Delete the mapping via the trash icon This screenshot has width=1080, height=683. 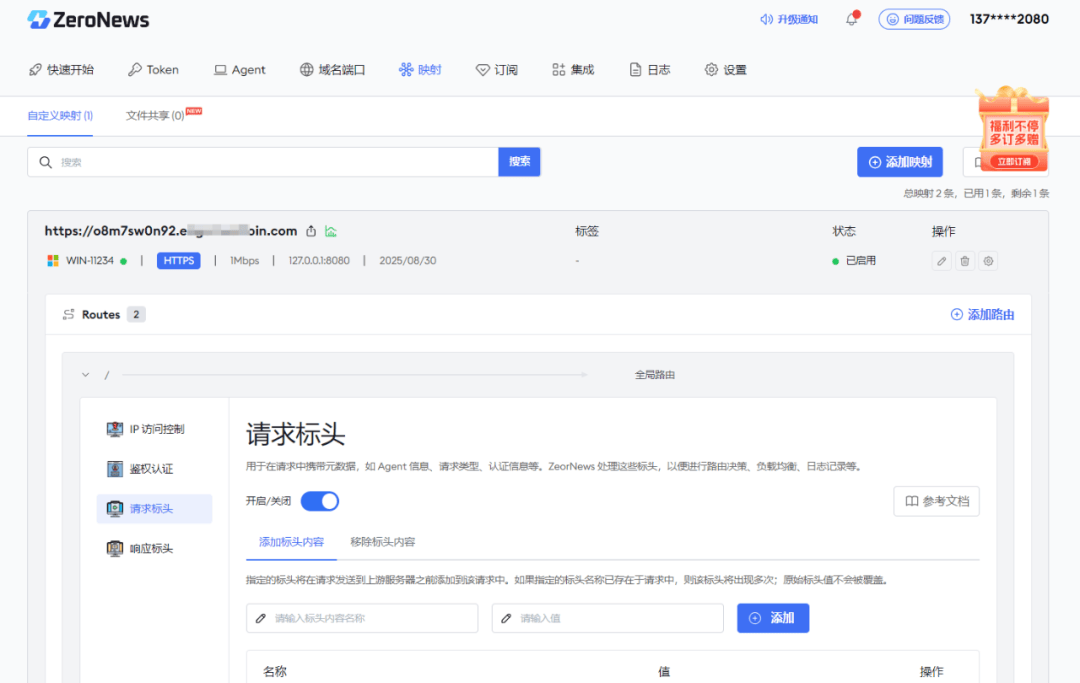click(x=963, y=261)
